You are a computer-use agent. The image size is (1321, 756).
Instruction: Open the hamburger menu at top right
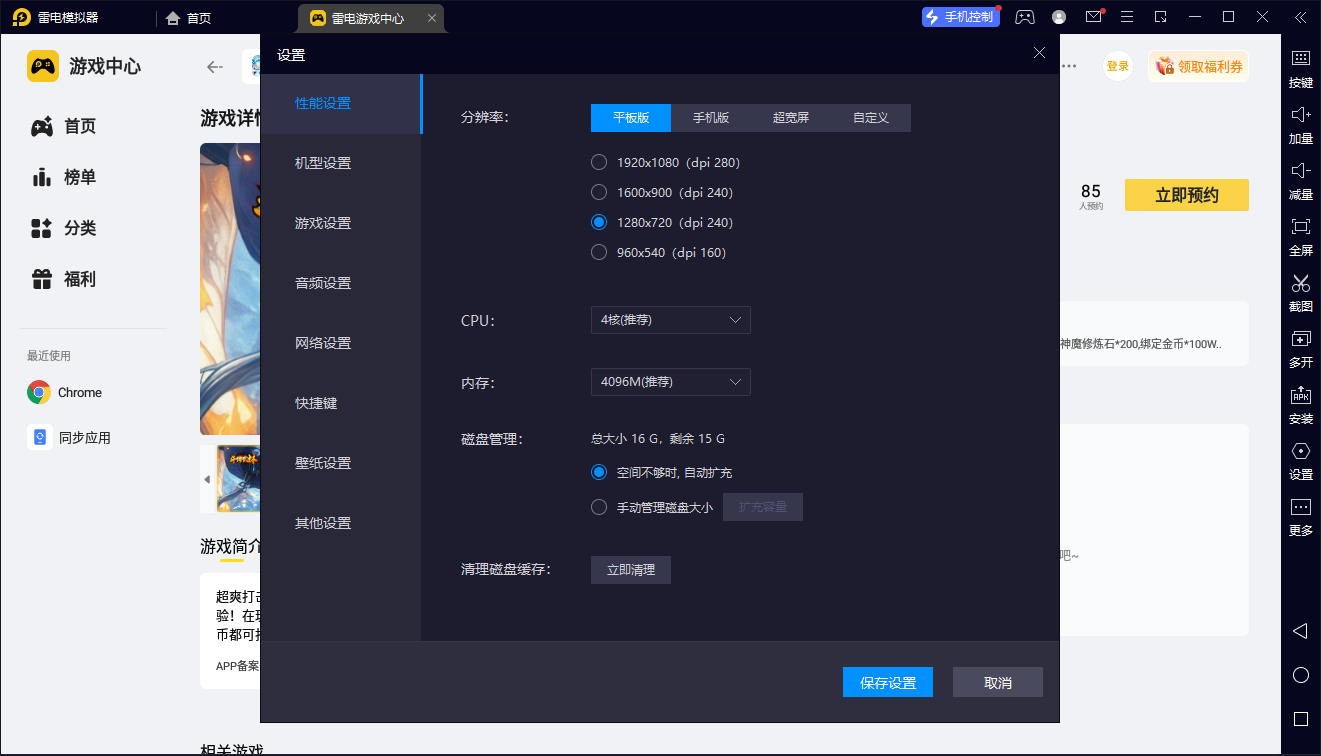point(1127,17)
